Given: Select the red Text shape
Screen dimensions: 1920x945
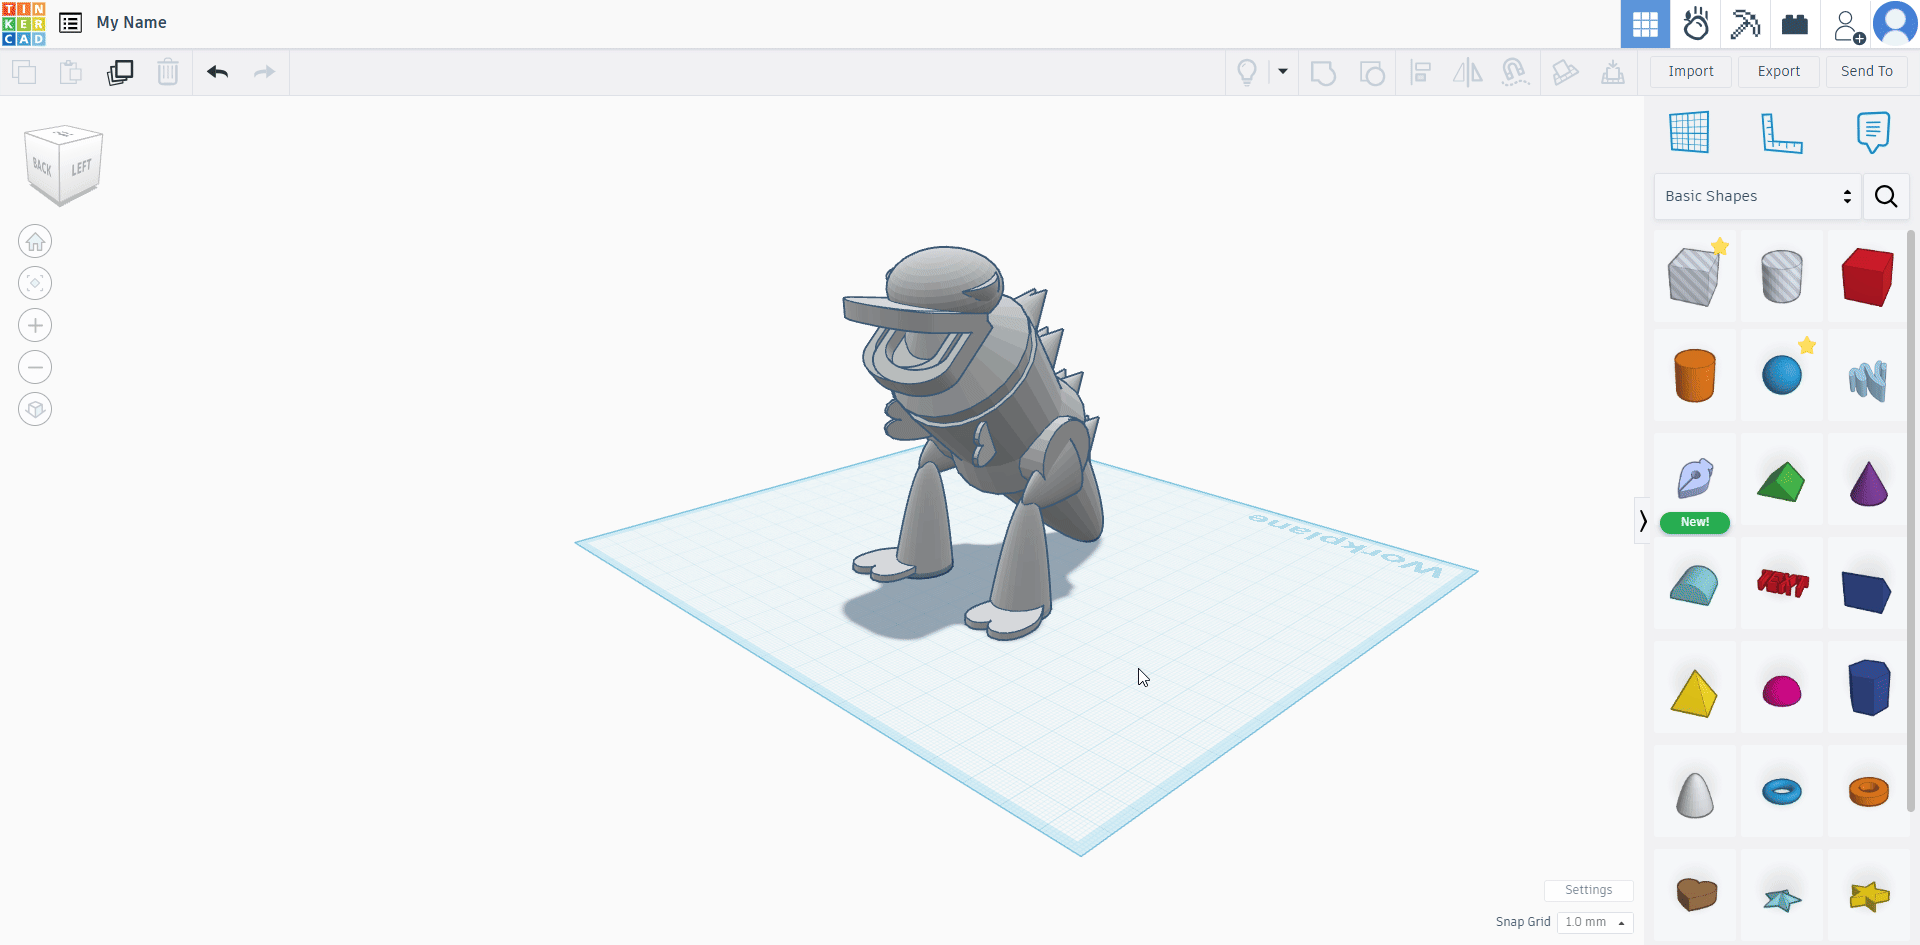Looking at the screenshot, I should point(1781,583).
